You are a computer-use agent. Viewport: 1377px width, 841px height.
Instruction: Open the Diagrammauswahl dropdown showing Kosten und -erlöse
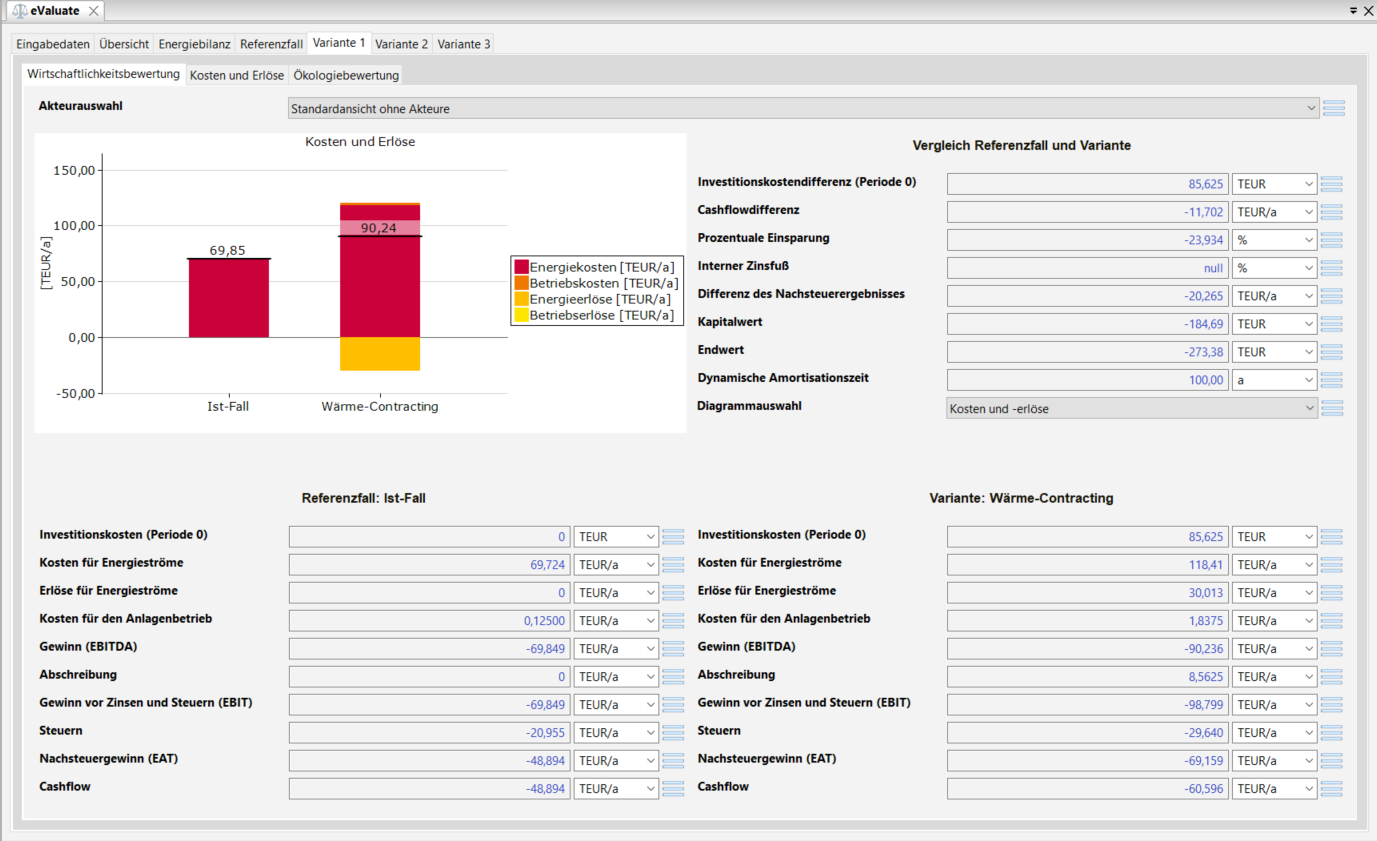point(1132,408)
